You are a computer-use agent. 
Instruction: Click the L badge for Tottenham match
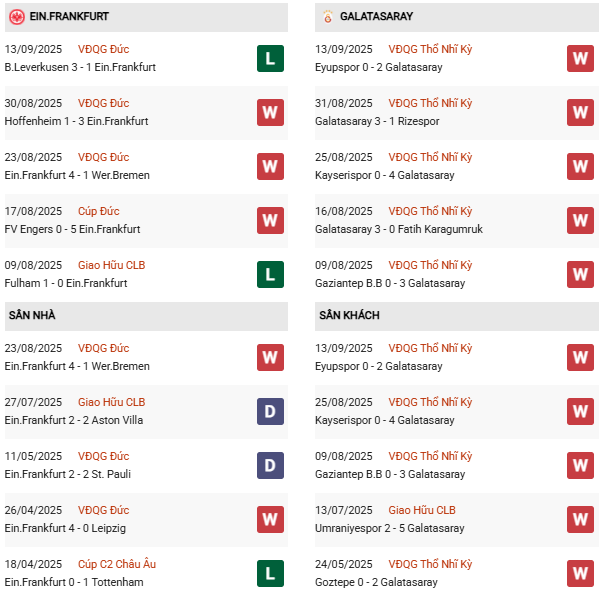click(x=270, y=573)
